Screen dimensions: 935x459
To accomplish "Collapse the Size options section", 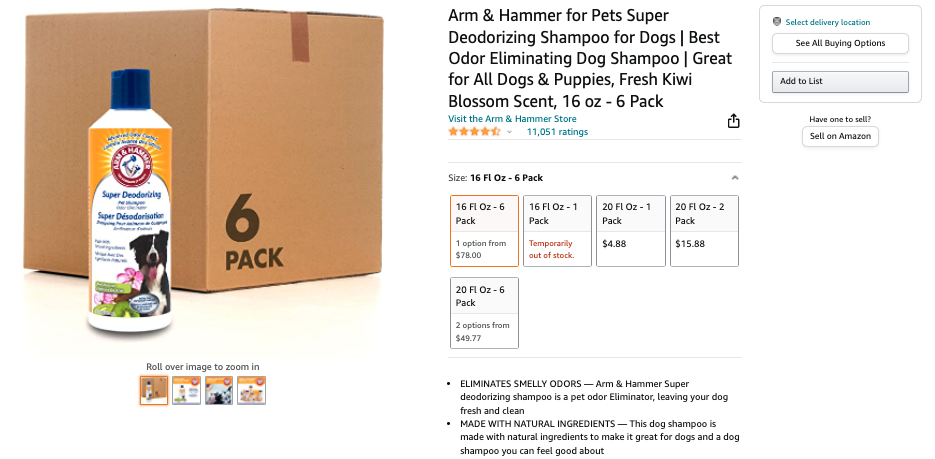I will pyautogui.click(x=736, y=178).
